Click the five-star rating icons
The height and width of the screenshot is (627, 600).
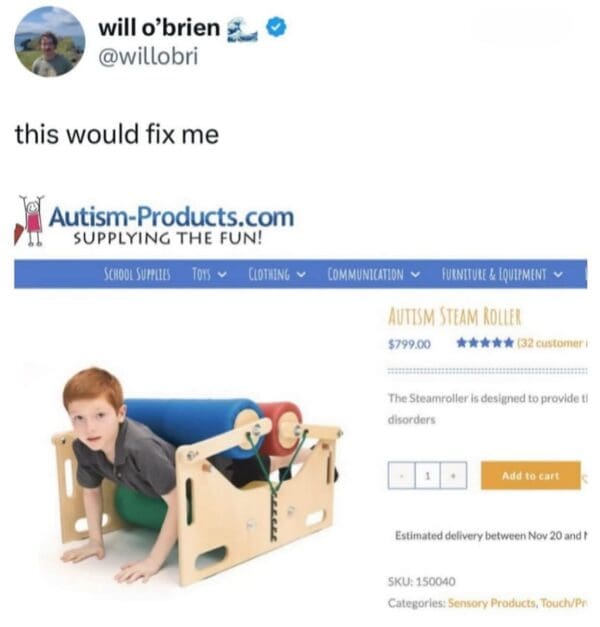click(x=485, y=343)
